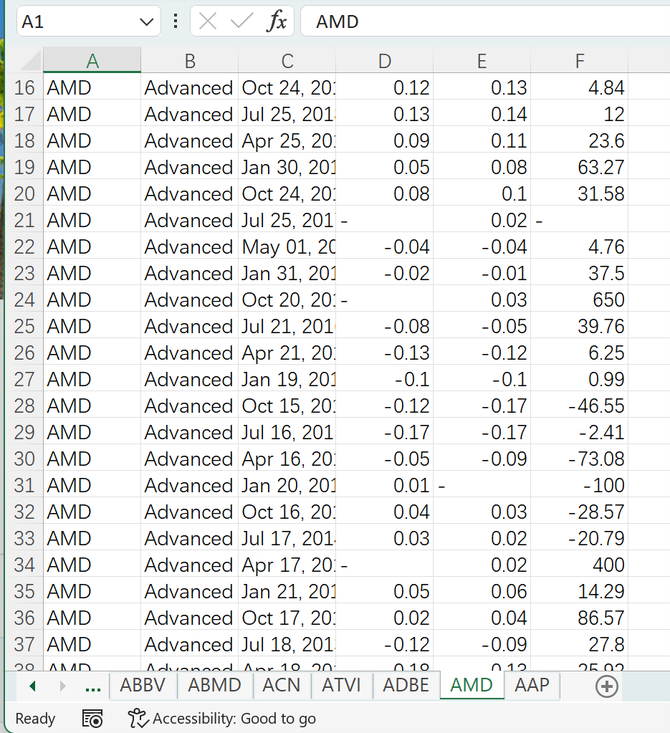Select cell D31 value 0.01
670x733 pixels.
(x=384, y=485)
